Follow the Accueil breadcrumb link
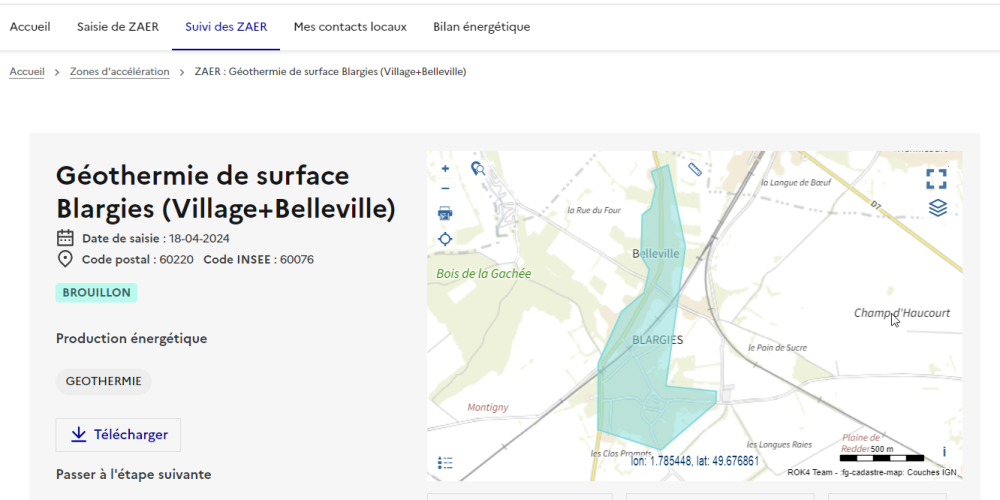Image resolution: width=1000 pixels, height=500 pixels. coord(27,72)
